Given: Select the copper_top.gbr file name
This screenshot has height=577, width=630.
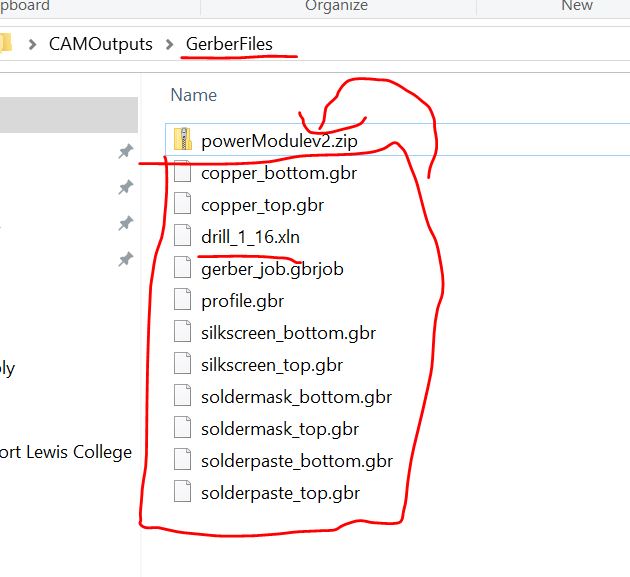Looking at the screenshot, I should coord(262,205).
